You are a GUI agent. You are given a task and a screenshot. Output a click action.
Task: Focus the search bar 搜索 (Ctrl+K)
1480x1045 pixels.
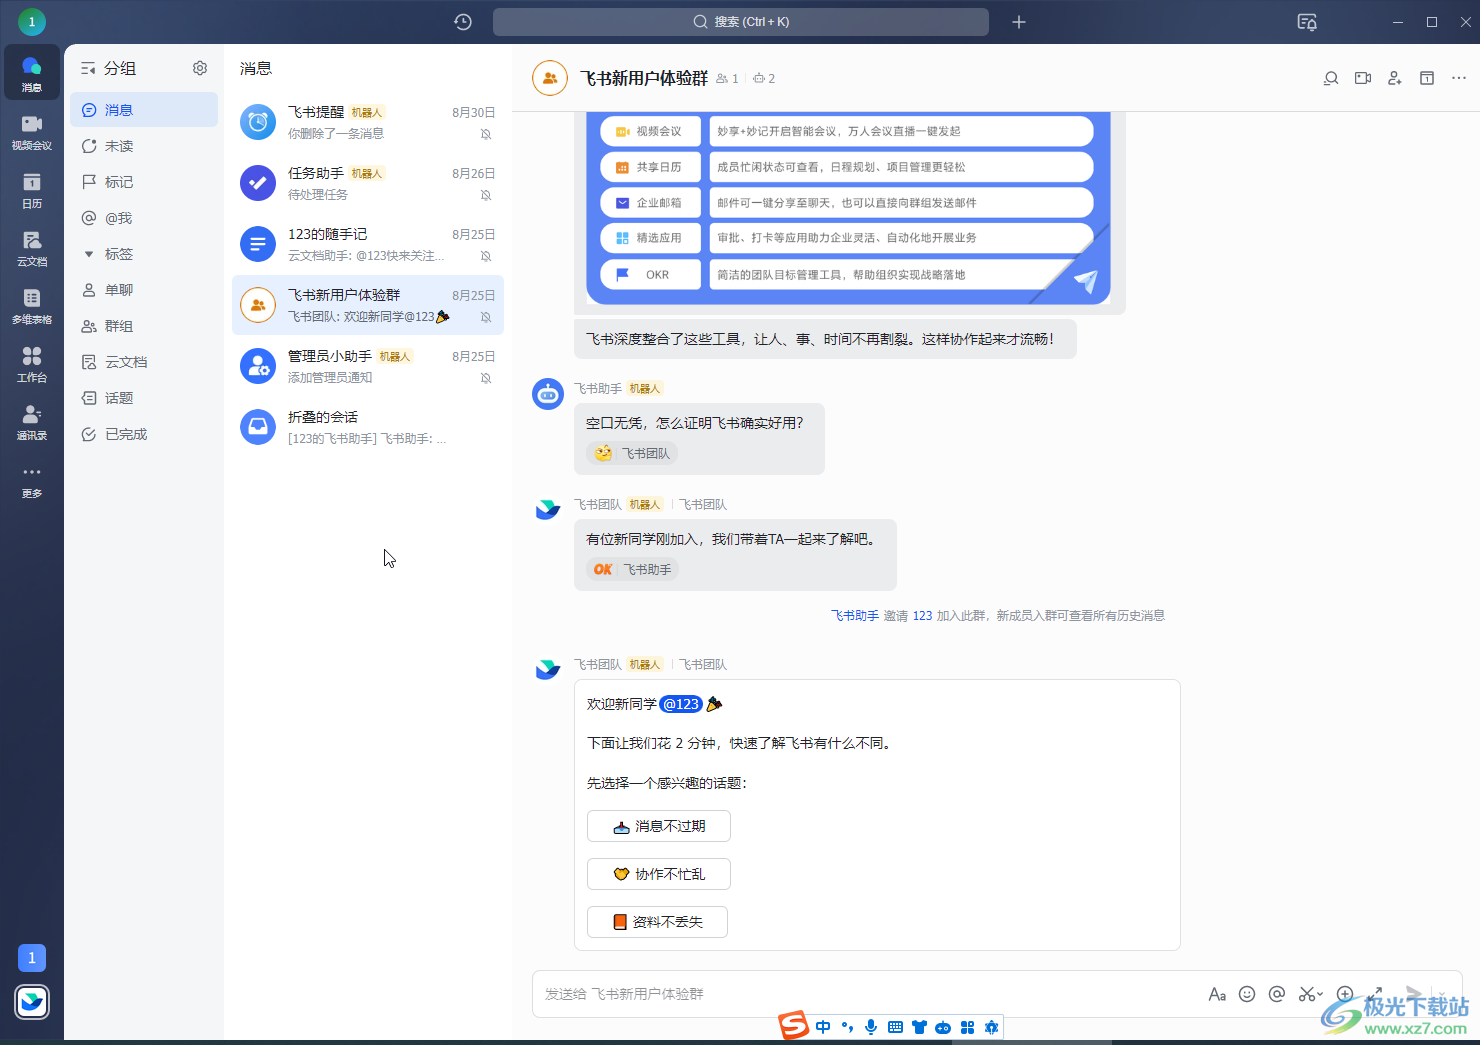[x=741, y=22]
